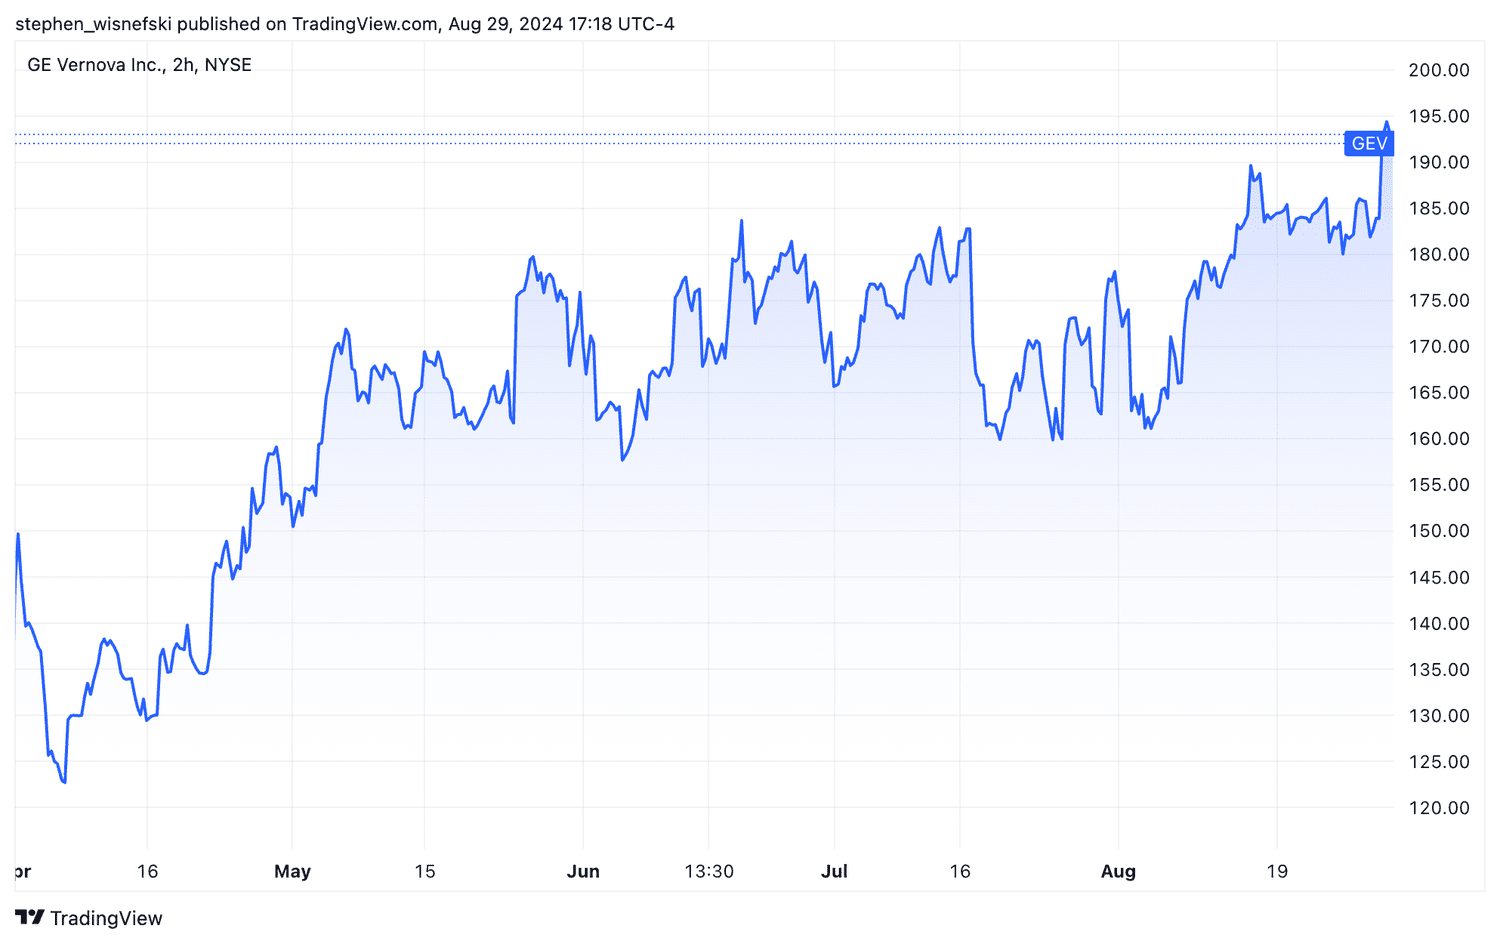1500x944 pixels.
Task: Click the 13:30 label on time axis
Action: (x=709, y=871)
